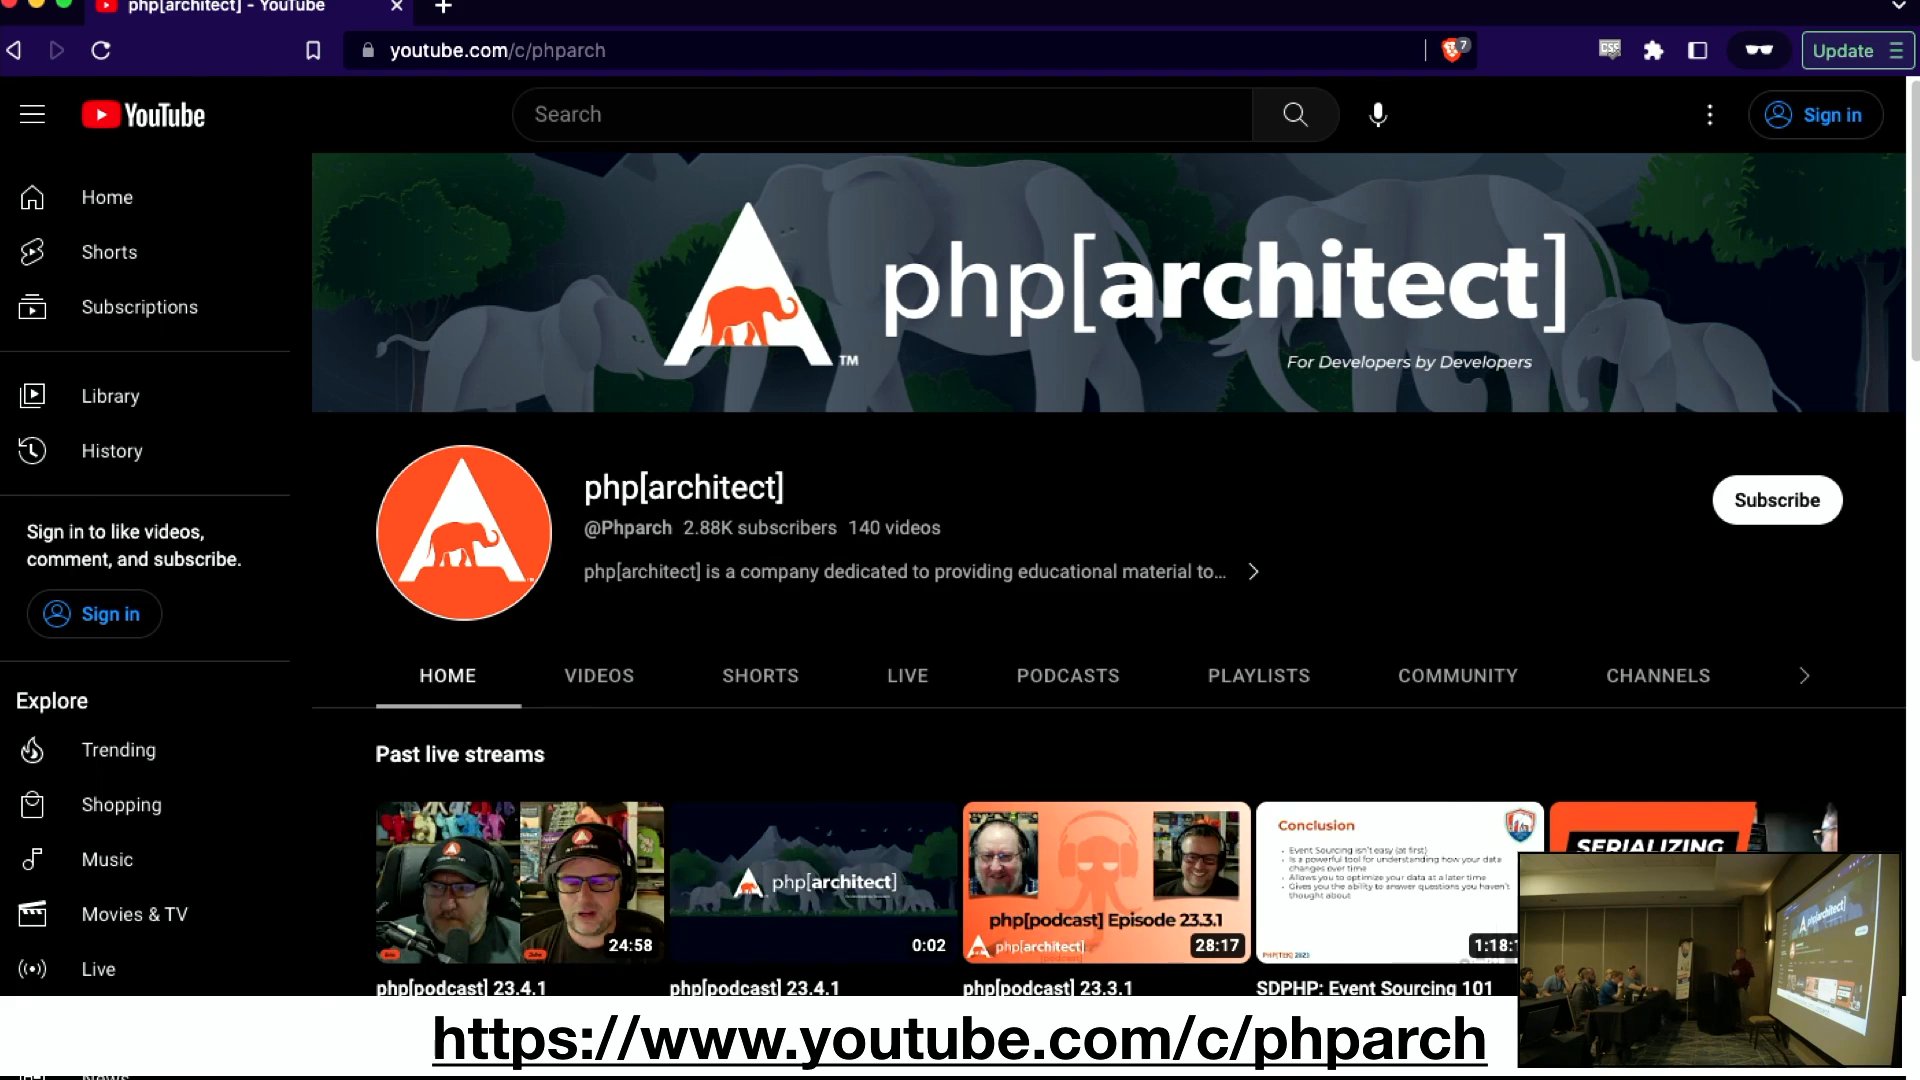Click the Trending fire icon

32,750
